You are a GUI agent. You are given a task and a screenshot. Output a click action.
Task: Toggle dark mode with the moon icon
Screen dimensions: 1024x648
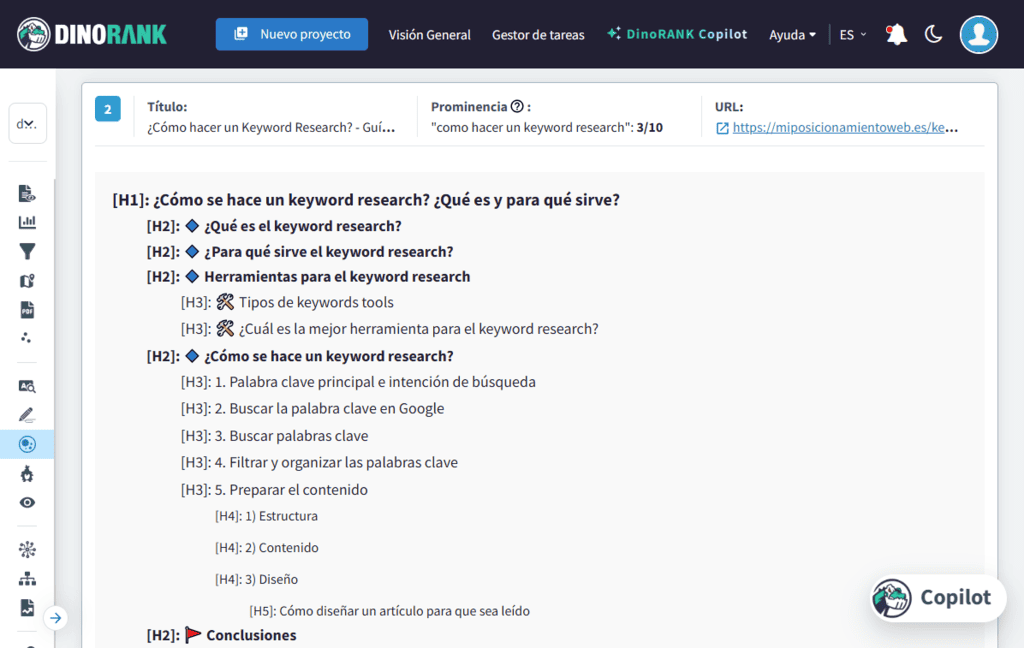tap(933, 35)
